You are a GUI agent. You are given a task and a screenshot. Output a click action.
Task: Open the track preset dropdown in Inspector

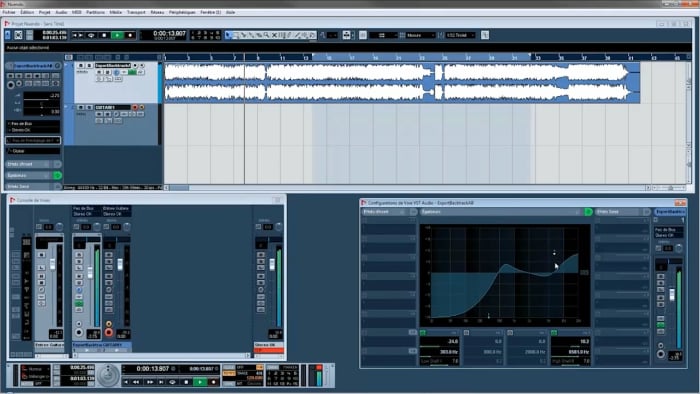tap(33, 140)
